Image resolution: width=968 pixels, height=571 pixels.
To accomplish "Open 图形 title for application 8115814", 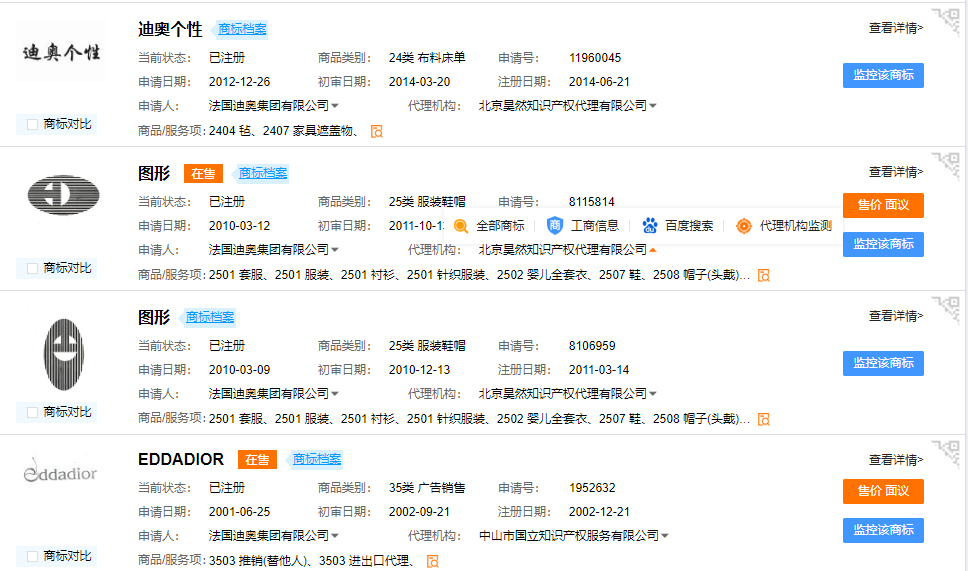I will (x=154, y=173).
